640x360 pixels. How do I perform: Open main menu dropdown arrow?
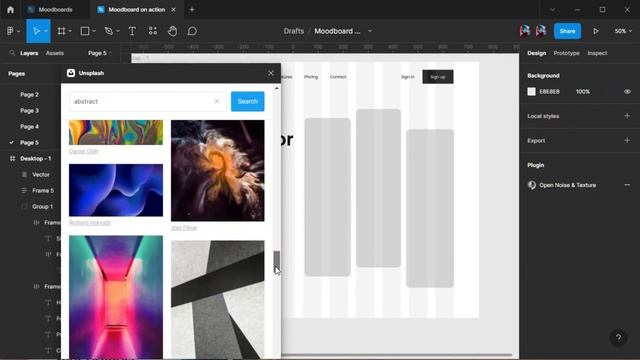point(18,31)
